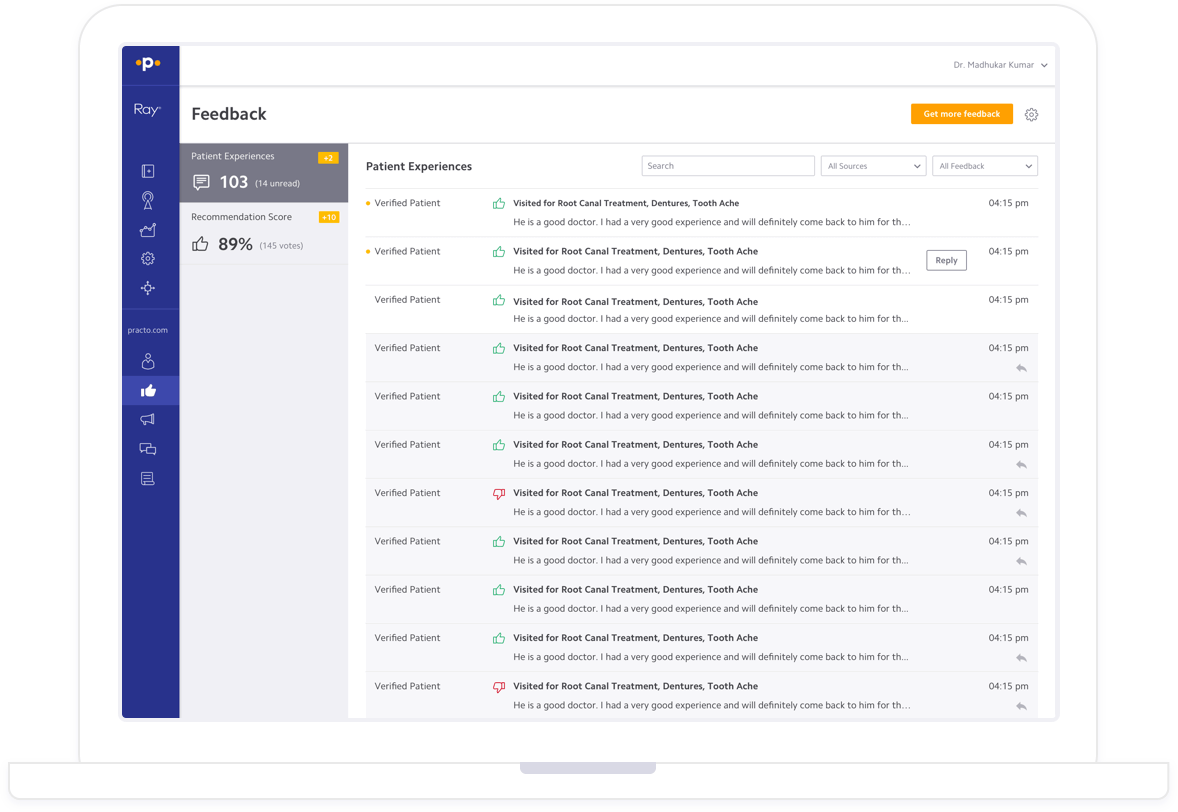Image resolution: width=1178 pixels, height=812 pixels.
Task: Open the trends chart icon in sidebar
Action: [148, 229]
